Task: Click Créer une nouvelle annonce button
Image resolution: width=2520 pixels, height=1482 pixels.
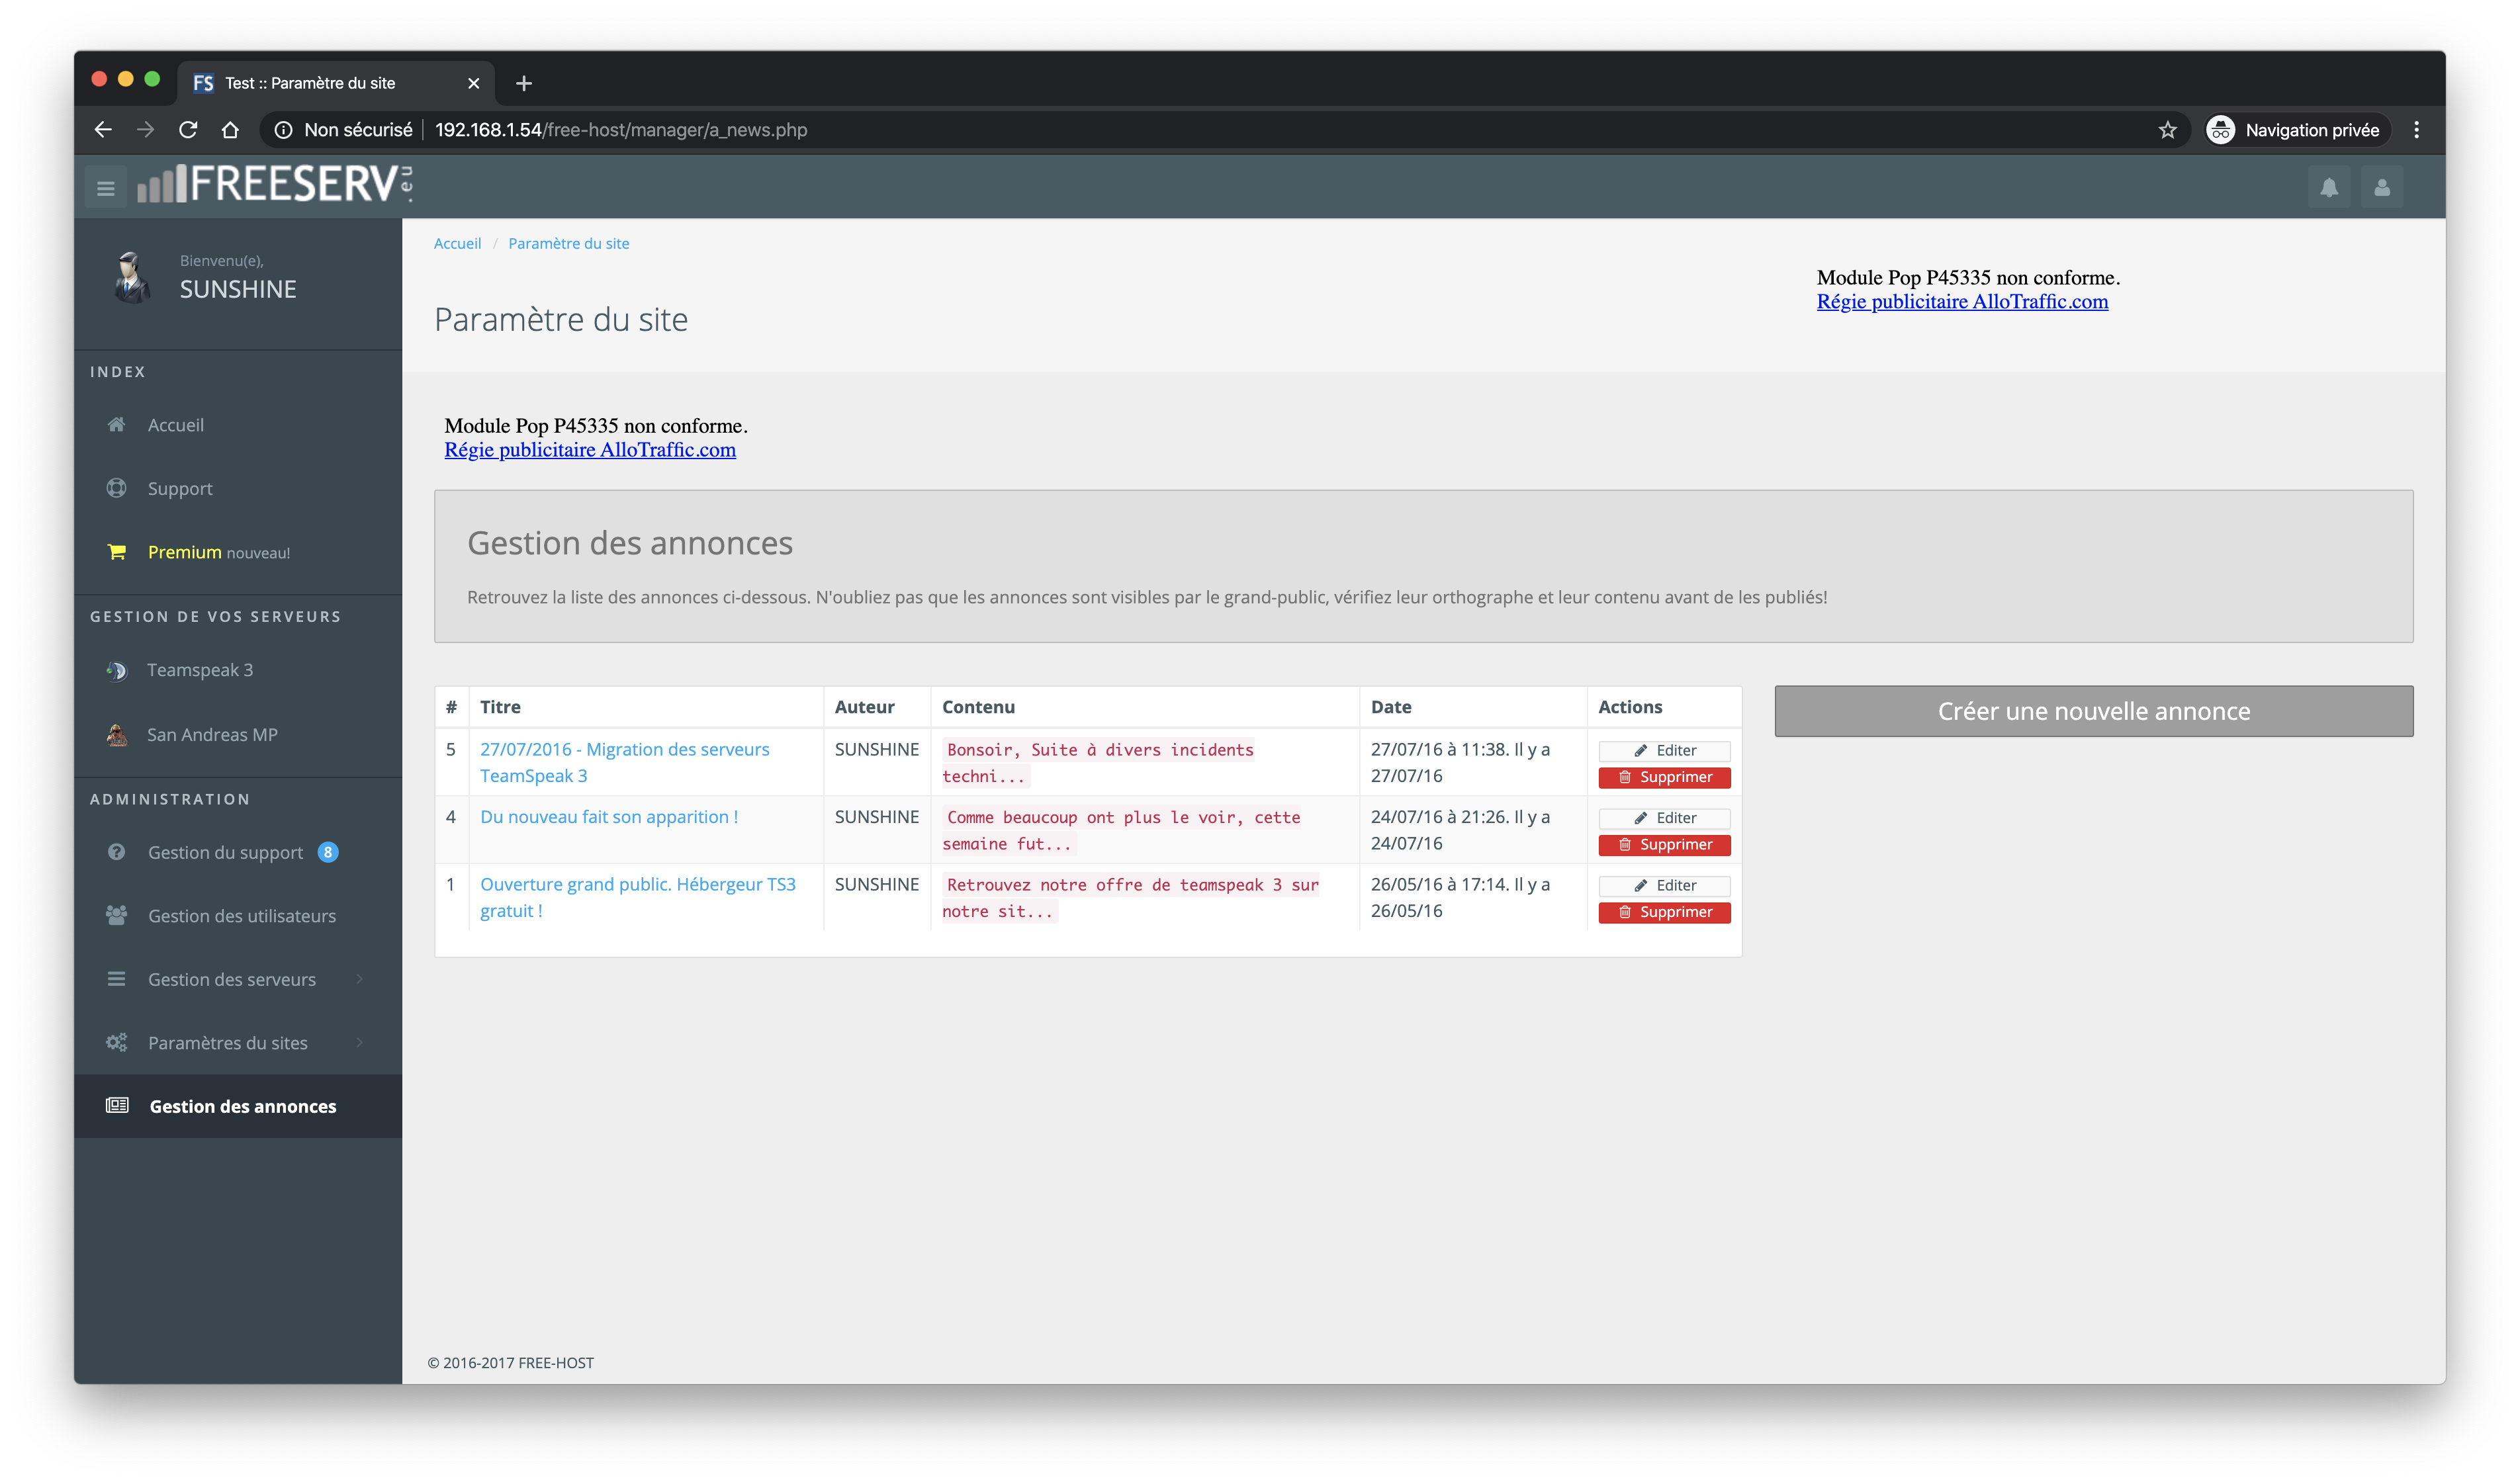Action: [2093, 711]
